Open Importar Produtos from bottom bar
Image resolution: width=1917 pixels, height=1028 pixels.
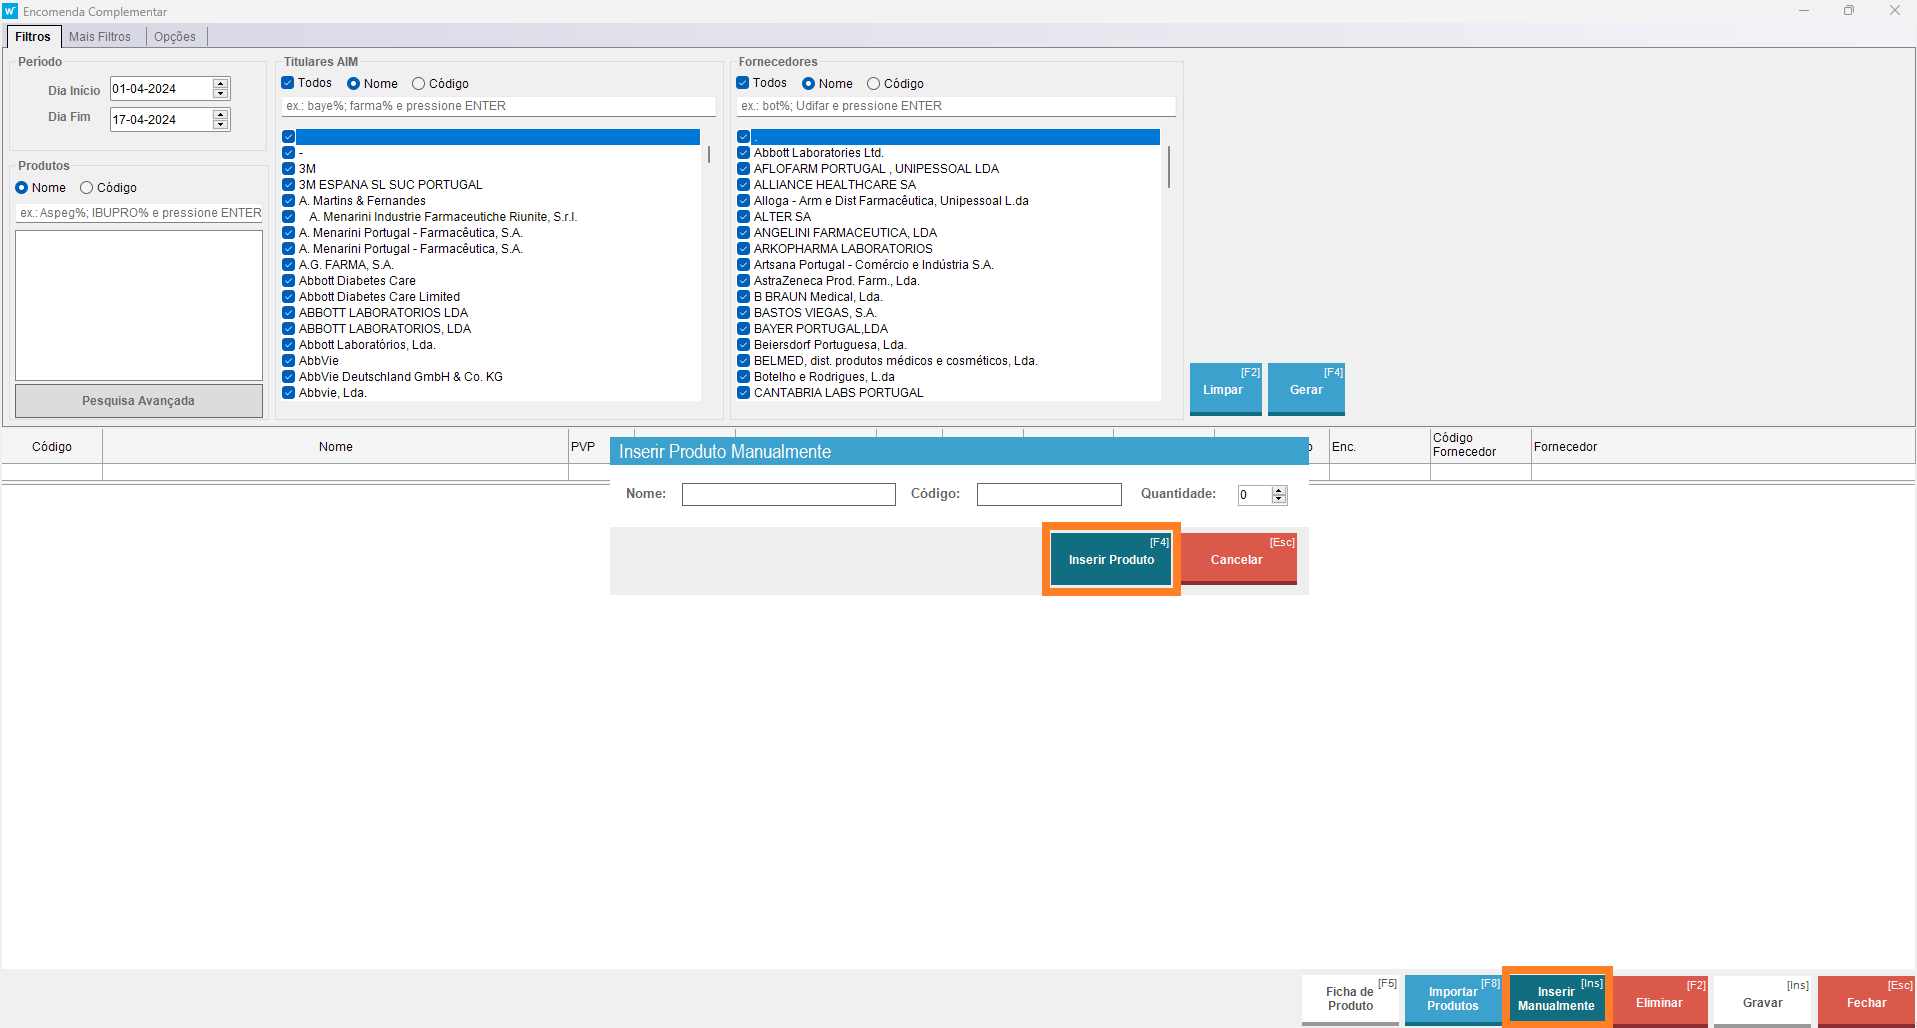click(1452, 999)
